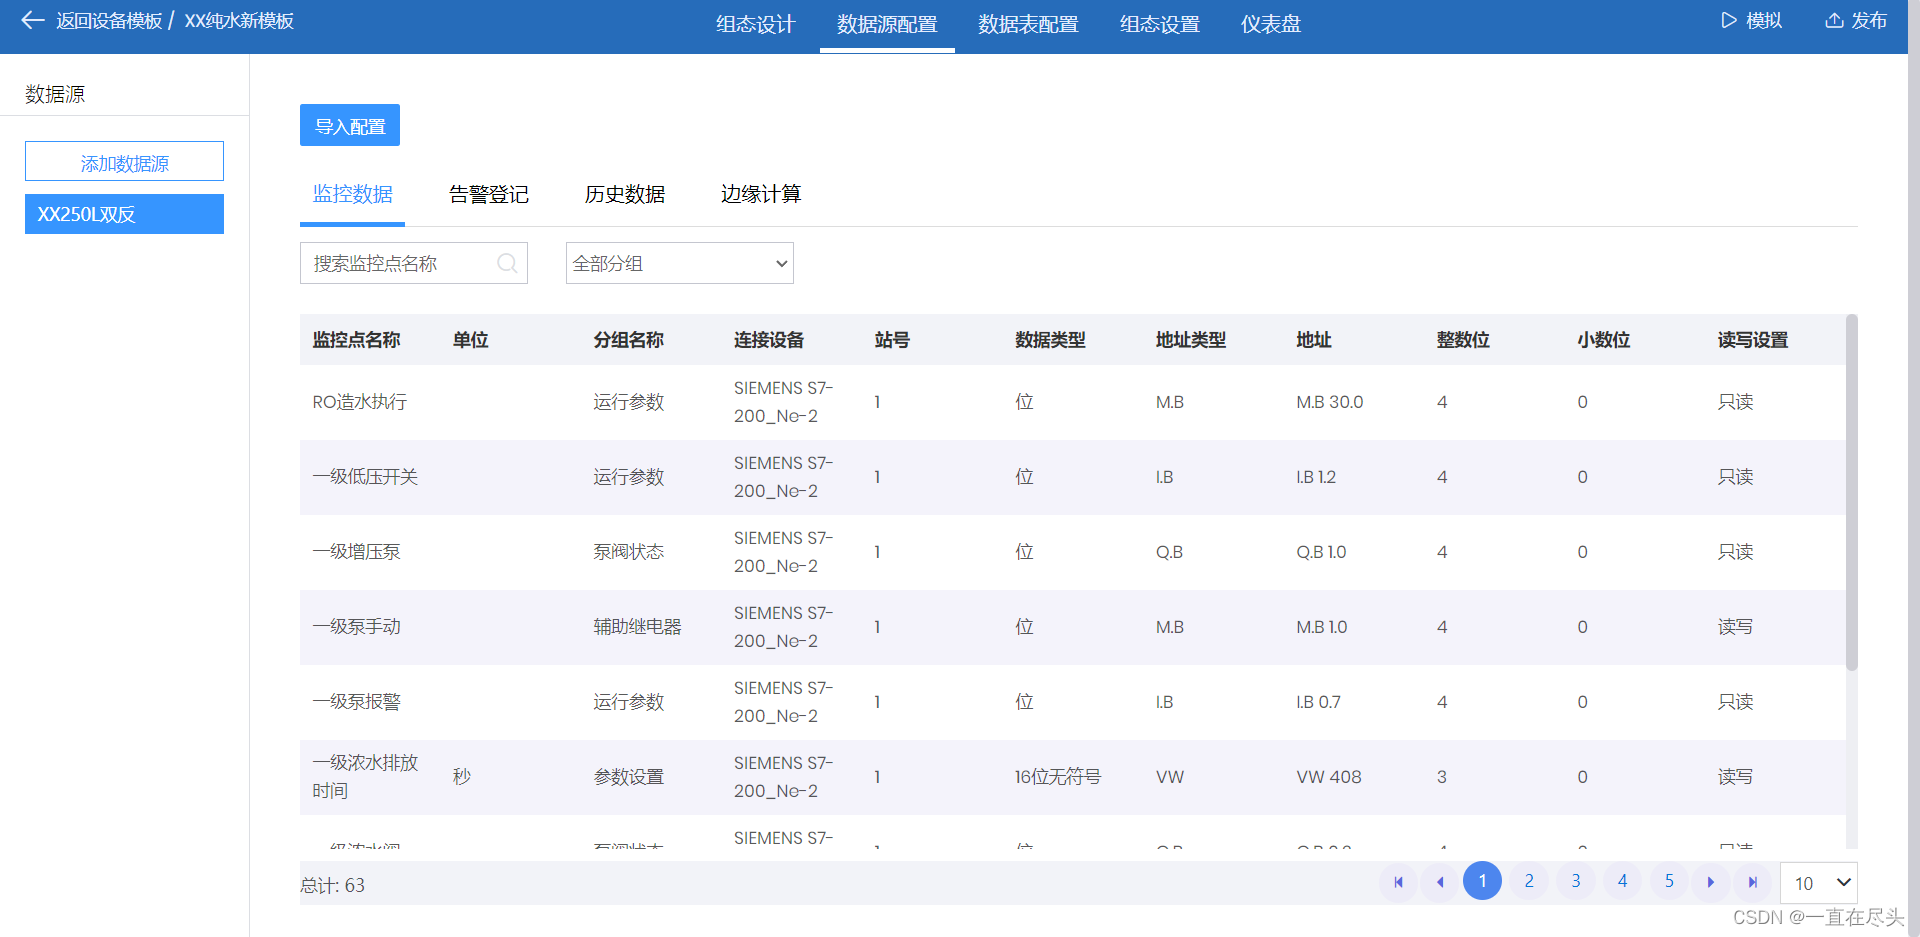The width and height of the screenshot is (1920, 937).
Task: Click the 一级低压开关 row name
Action: click(x=365, y=477)
